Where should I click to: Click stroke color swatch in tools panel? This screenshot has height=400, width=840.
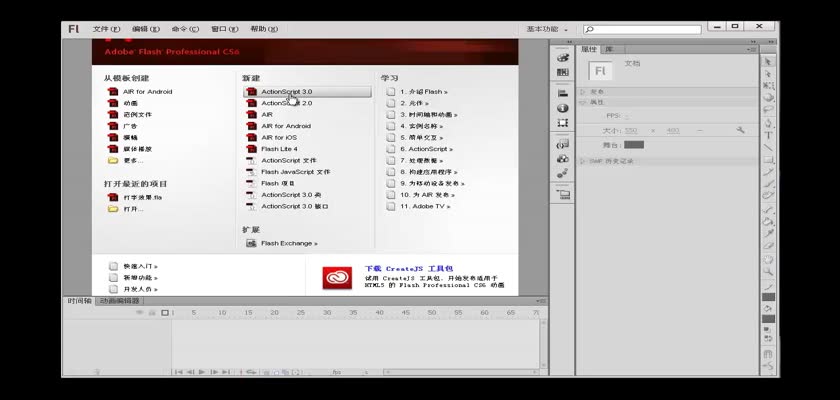click(768, 297)
